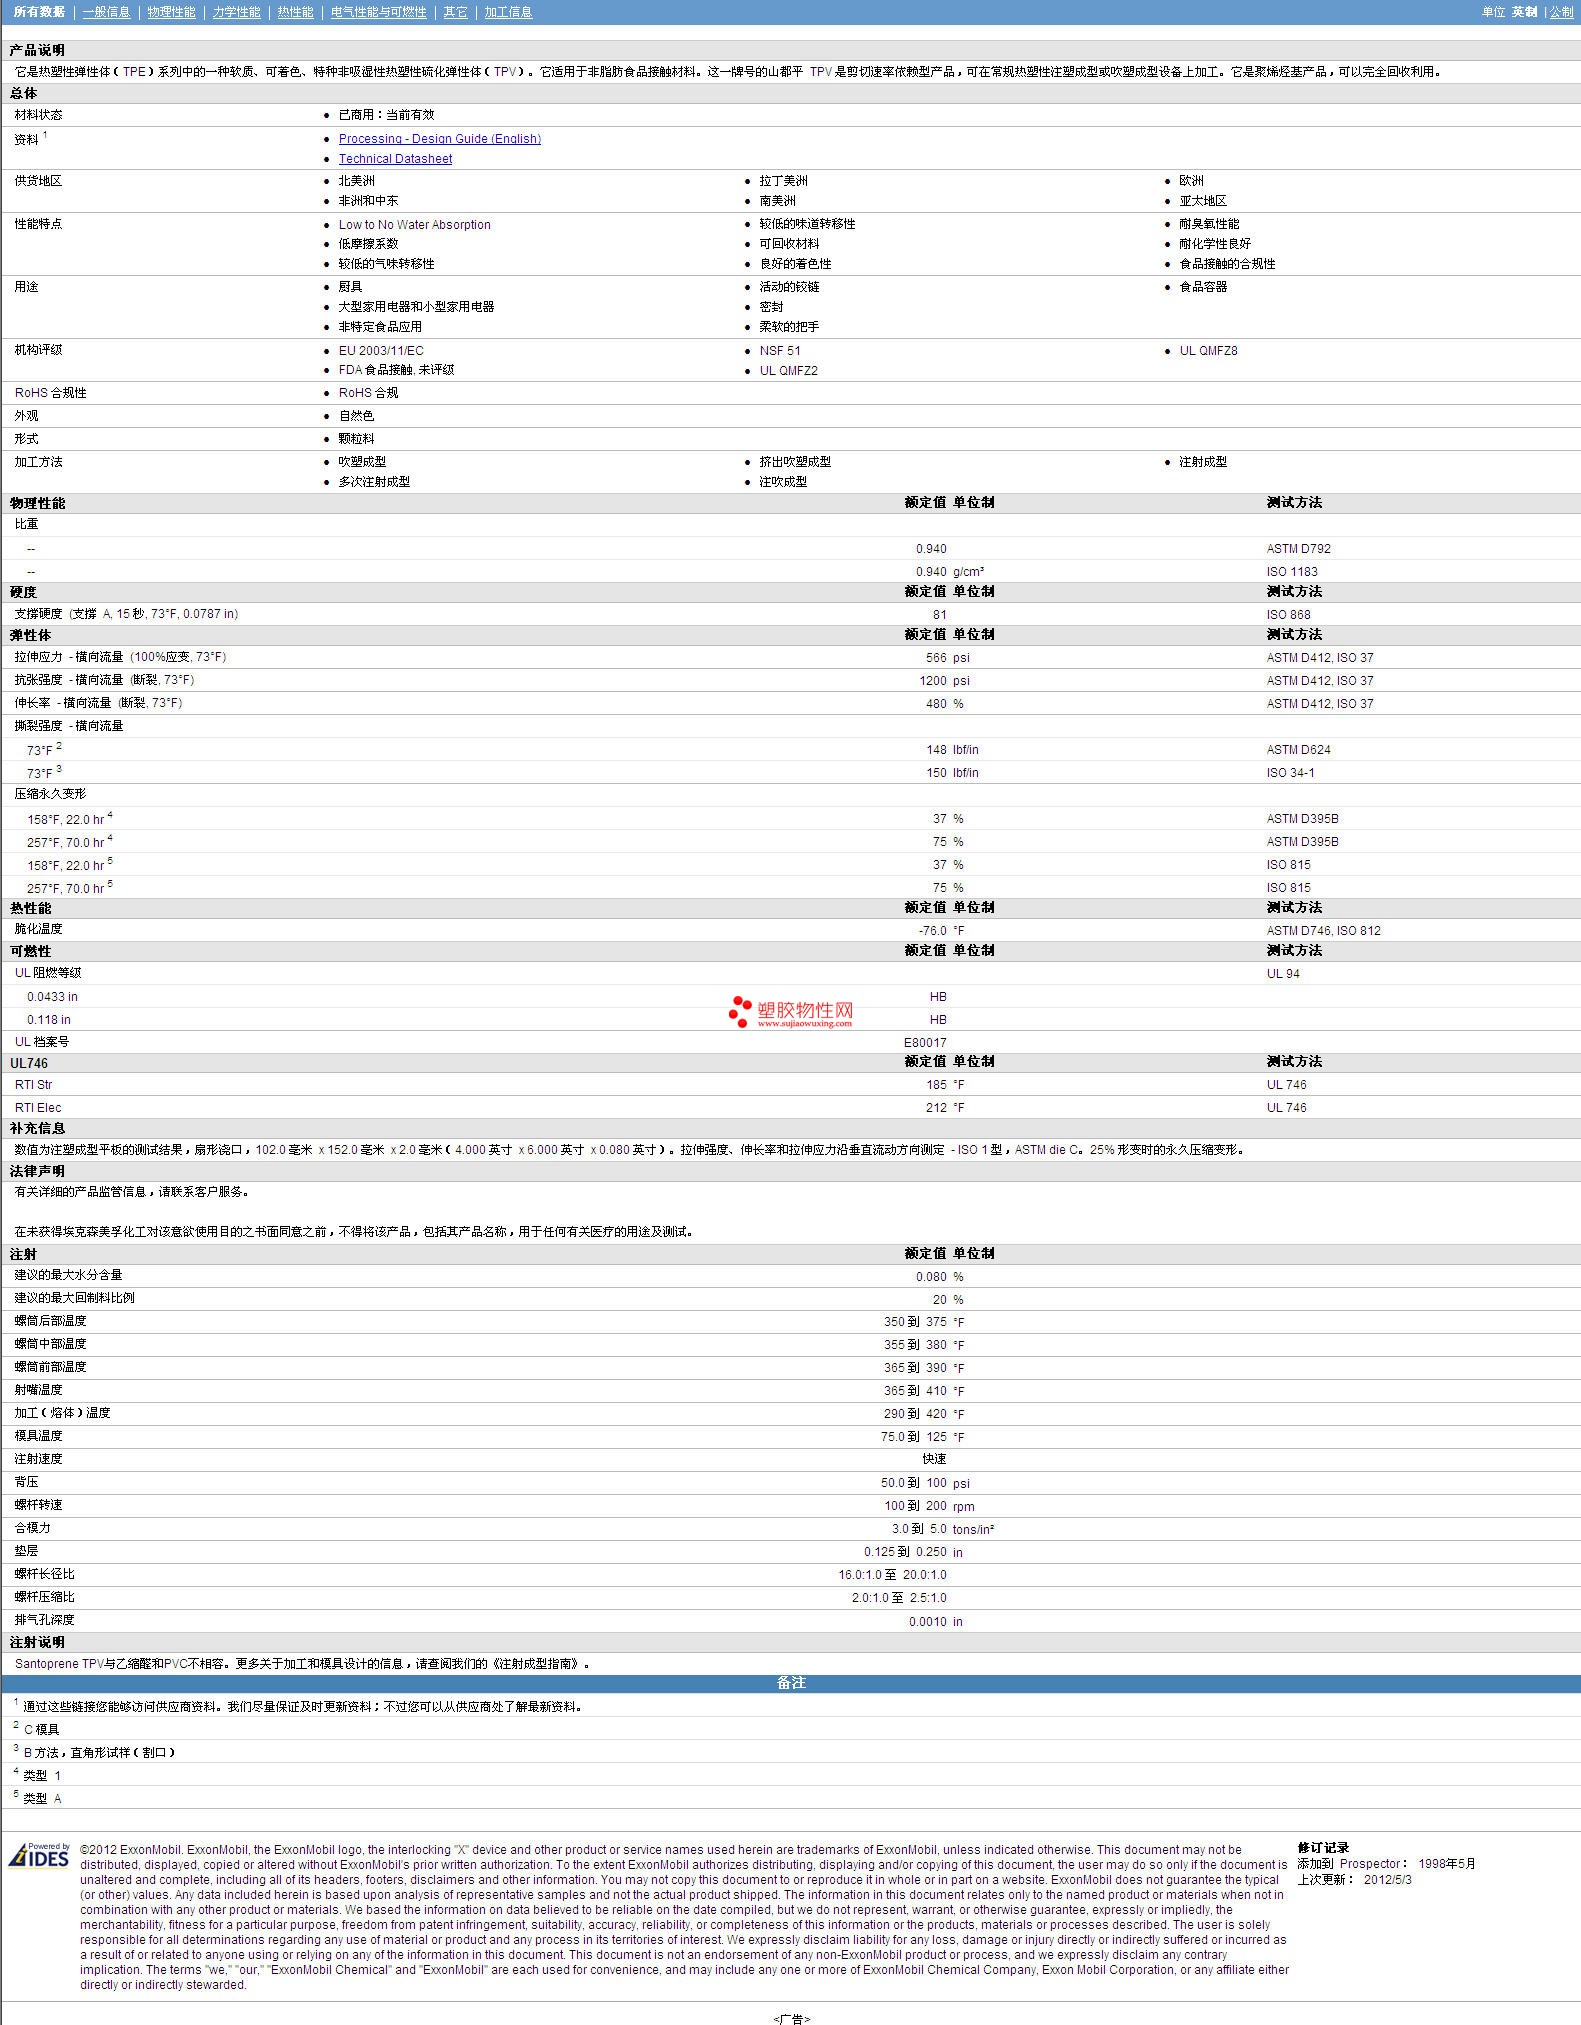This screenshot has width=1581, height=2025.
Task: Select the "EU 2003/11/EC" agency rating
Action: pos(381,351)
